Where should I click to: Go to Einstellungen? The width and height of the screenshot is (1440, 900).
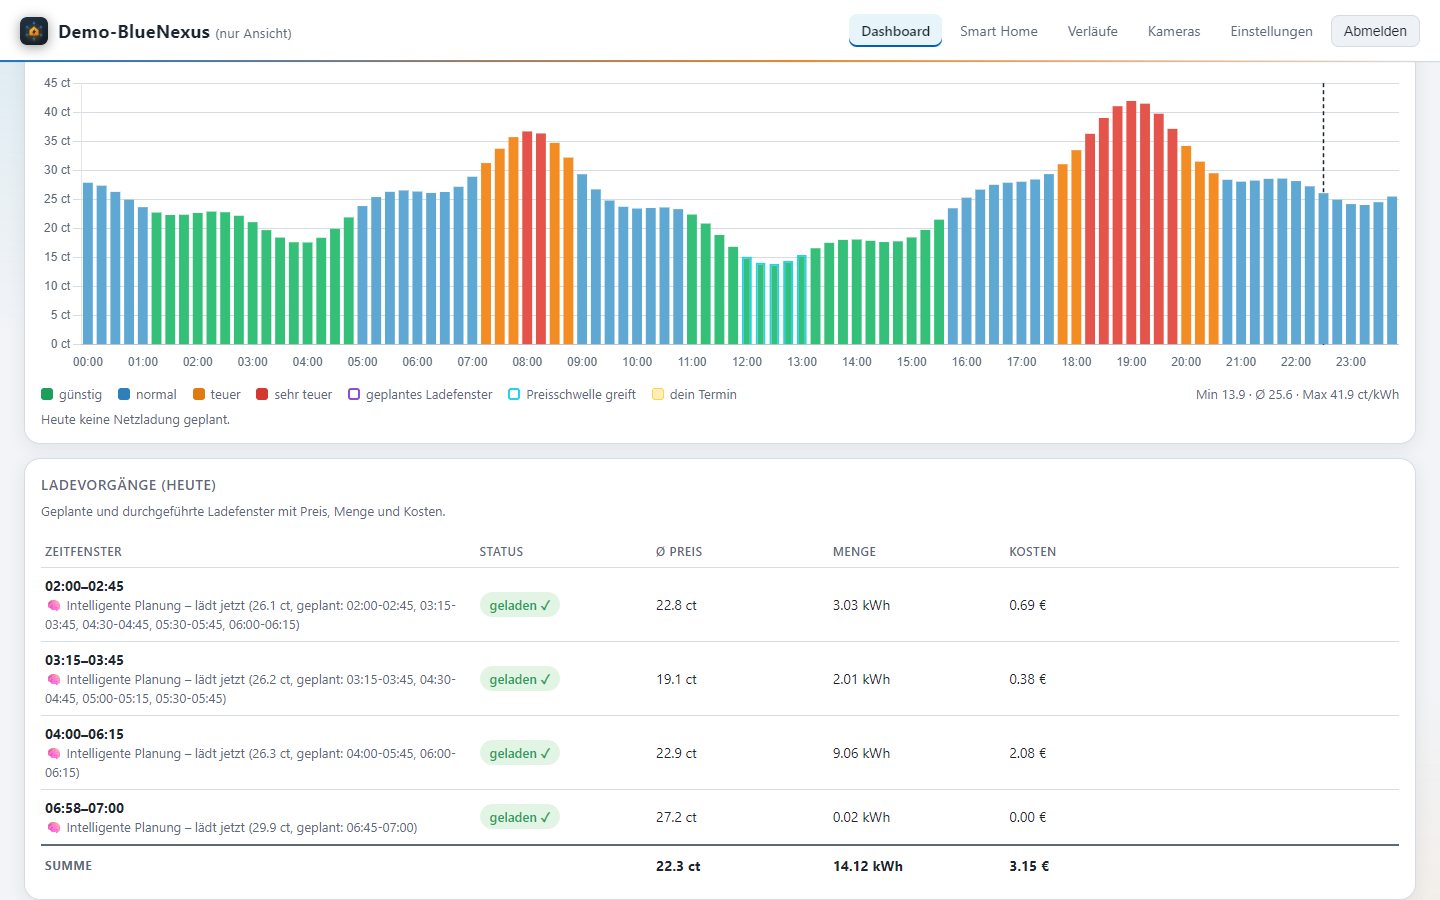[1271, 31]
